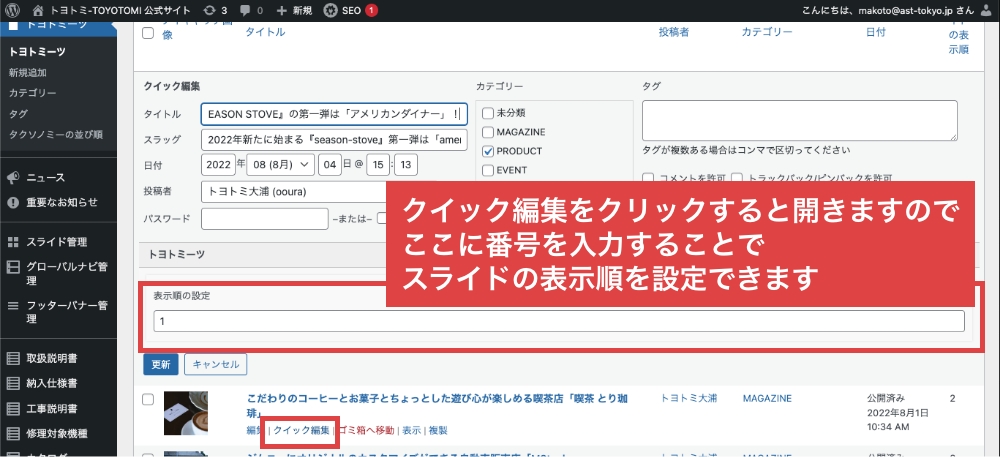Open the month dropdown showing 08 (8月)
Image resolution: width=1000 pixels, height=457 pixels.
[281, 164]
